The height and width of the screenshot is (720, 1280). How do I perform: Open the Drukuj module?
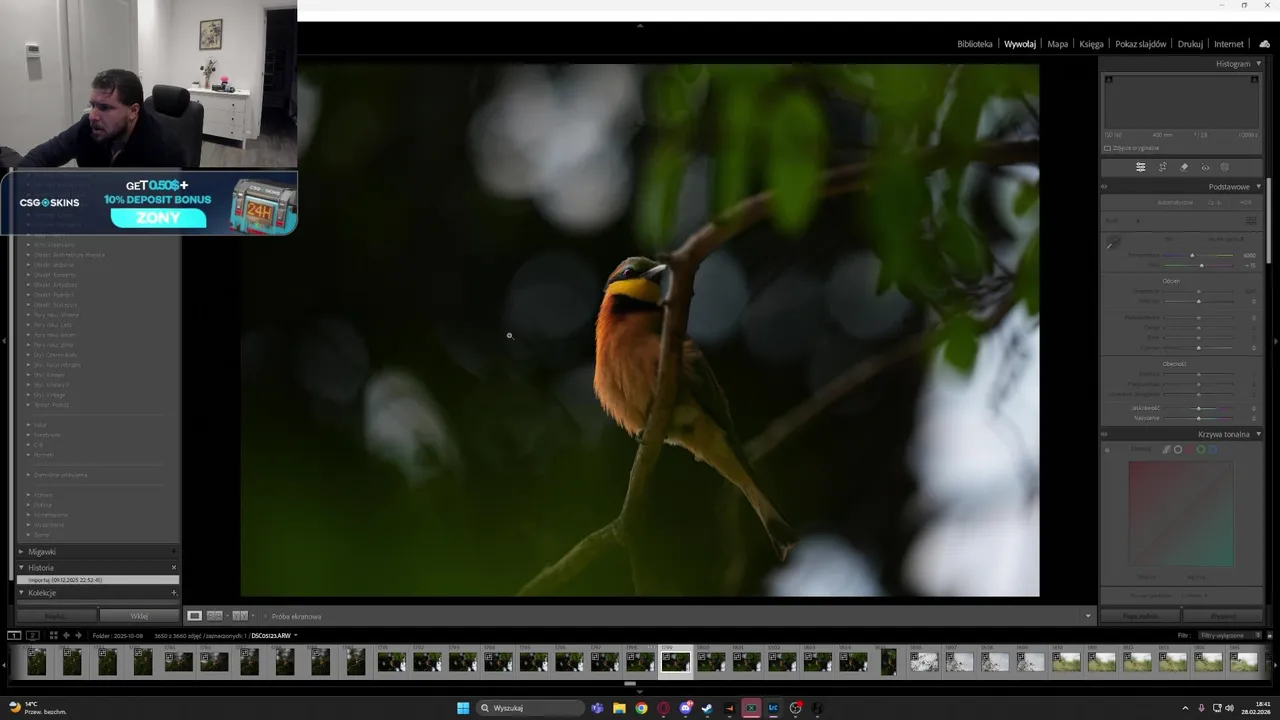tap(1190, 44)
